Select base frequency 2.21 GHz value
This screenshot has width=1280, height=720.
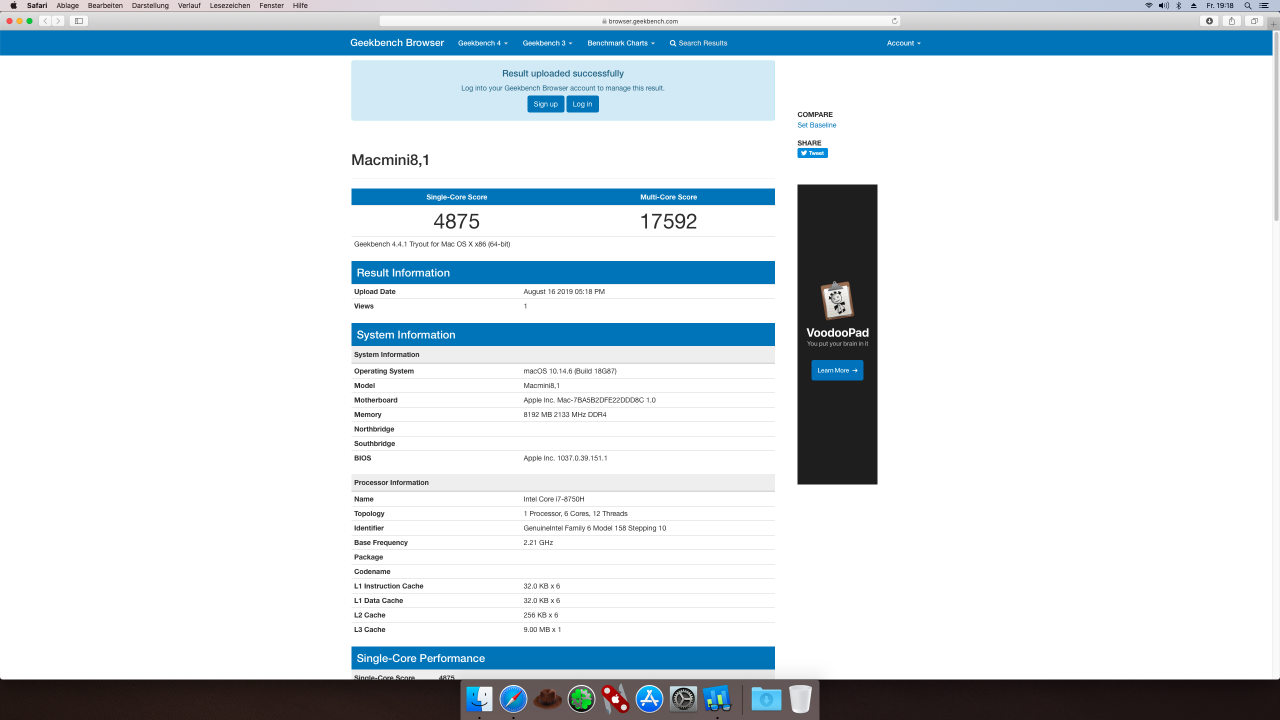(538, 542)
